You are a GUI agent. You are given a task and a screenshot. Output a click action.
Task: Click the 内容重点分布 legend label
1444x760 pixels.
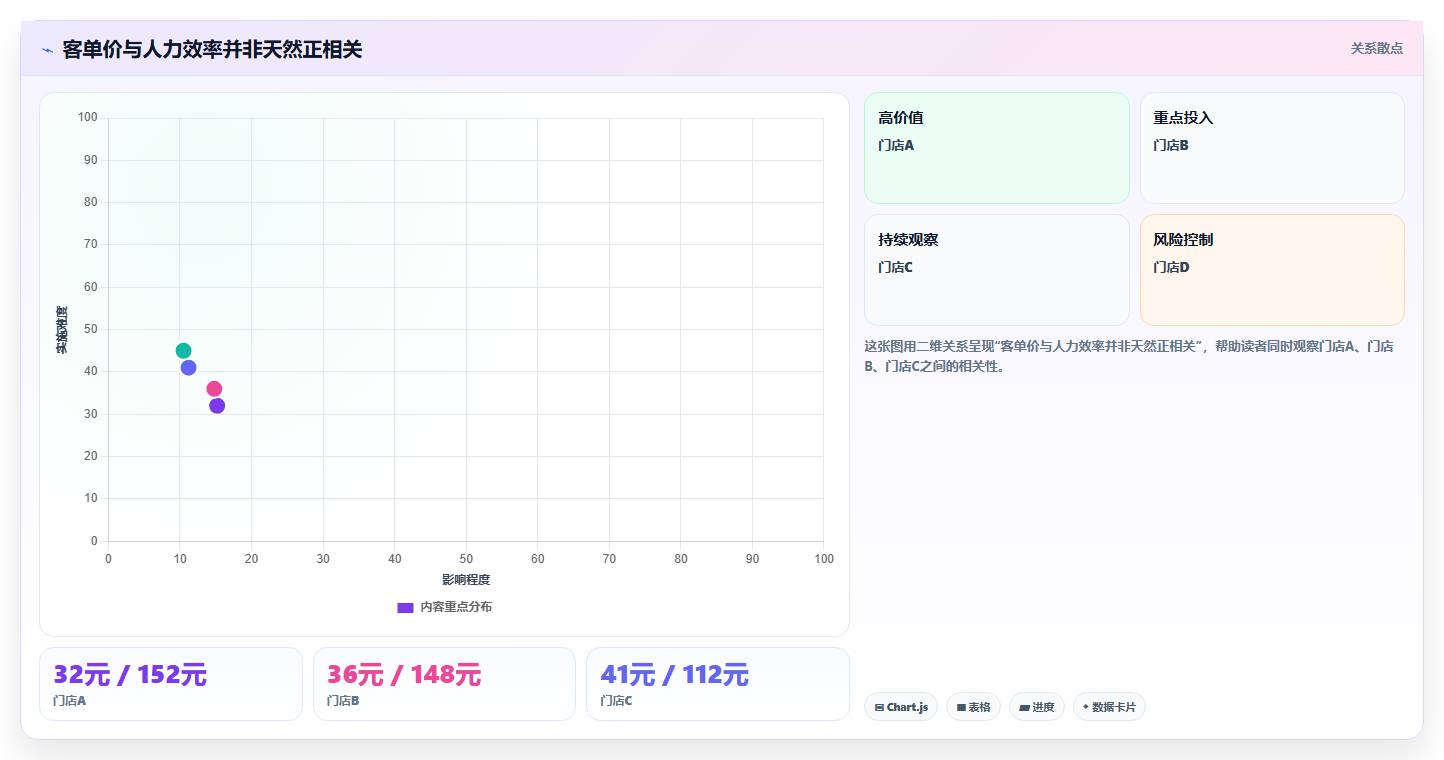click(x=456, y=607)
